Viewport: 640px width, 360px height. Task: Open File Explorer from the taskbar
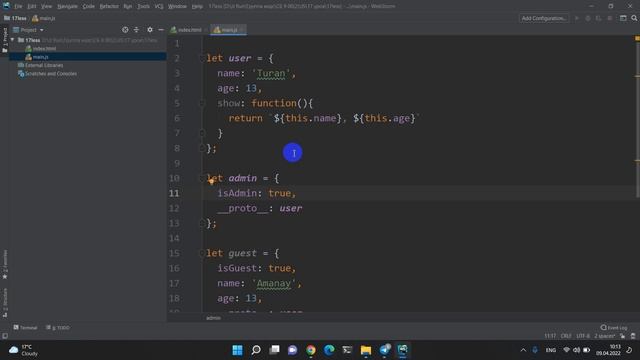pos(366,350)
